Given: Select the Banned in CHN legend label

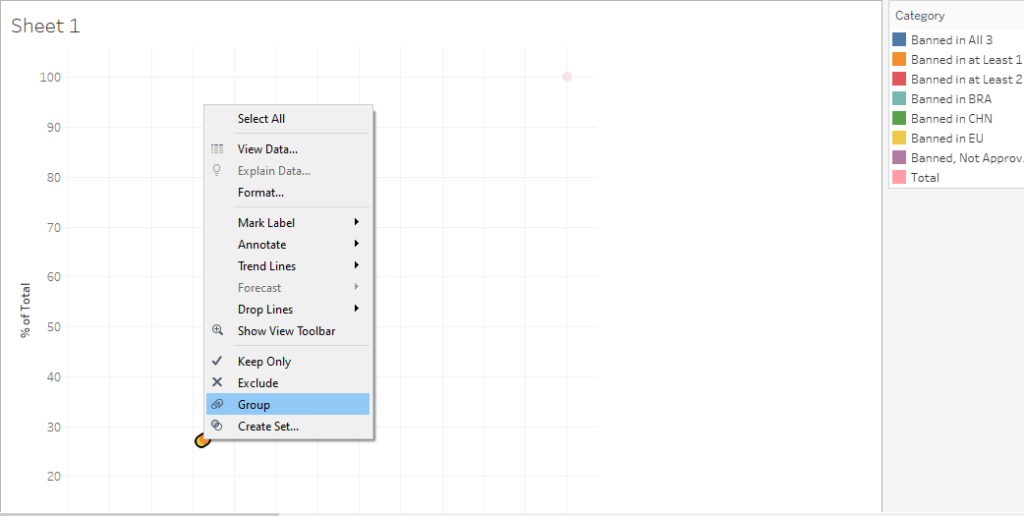Looking at the screenshot, I should (952, 118).
